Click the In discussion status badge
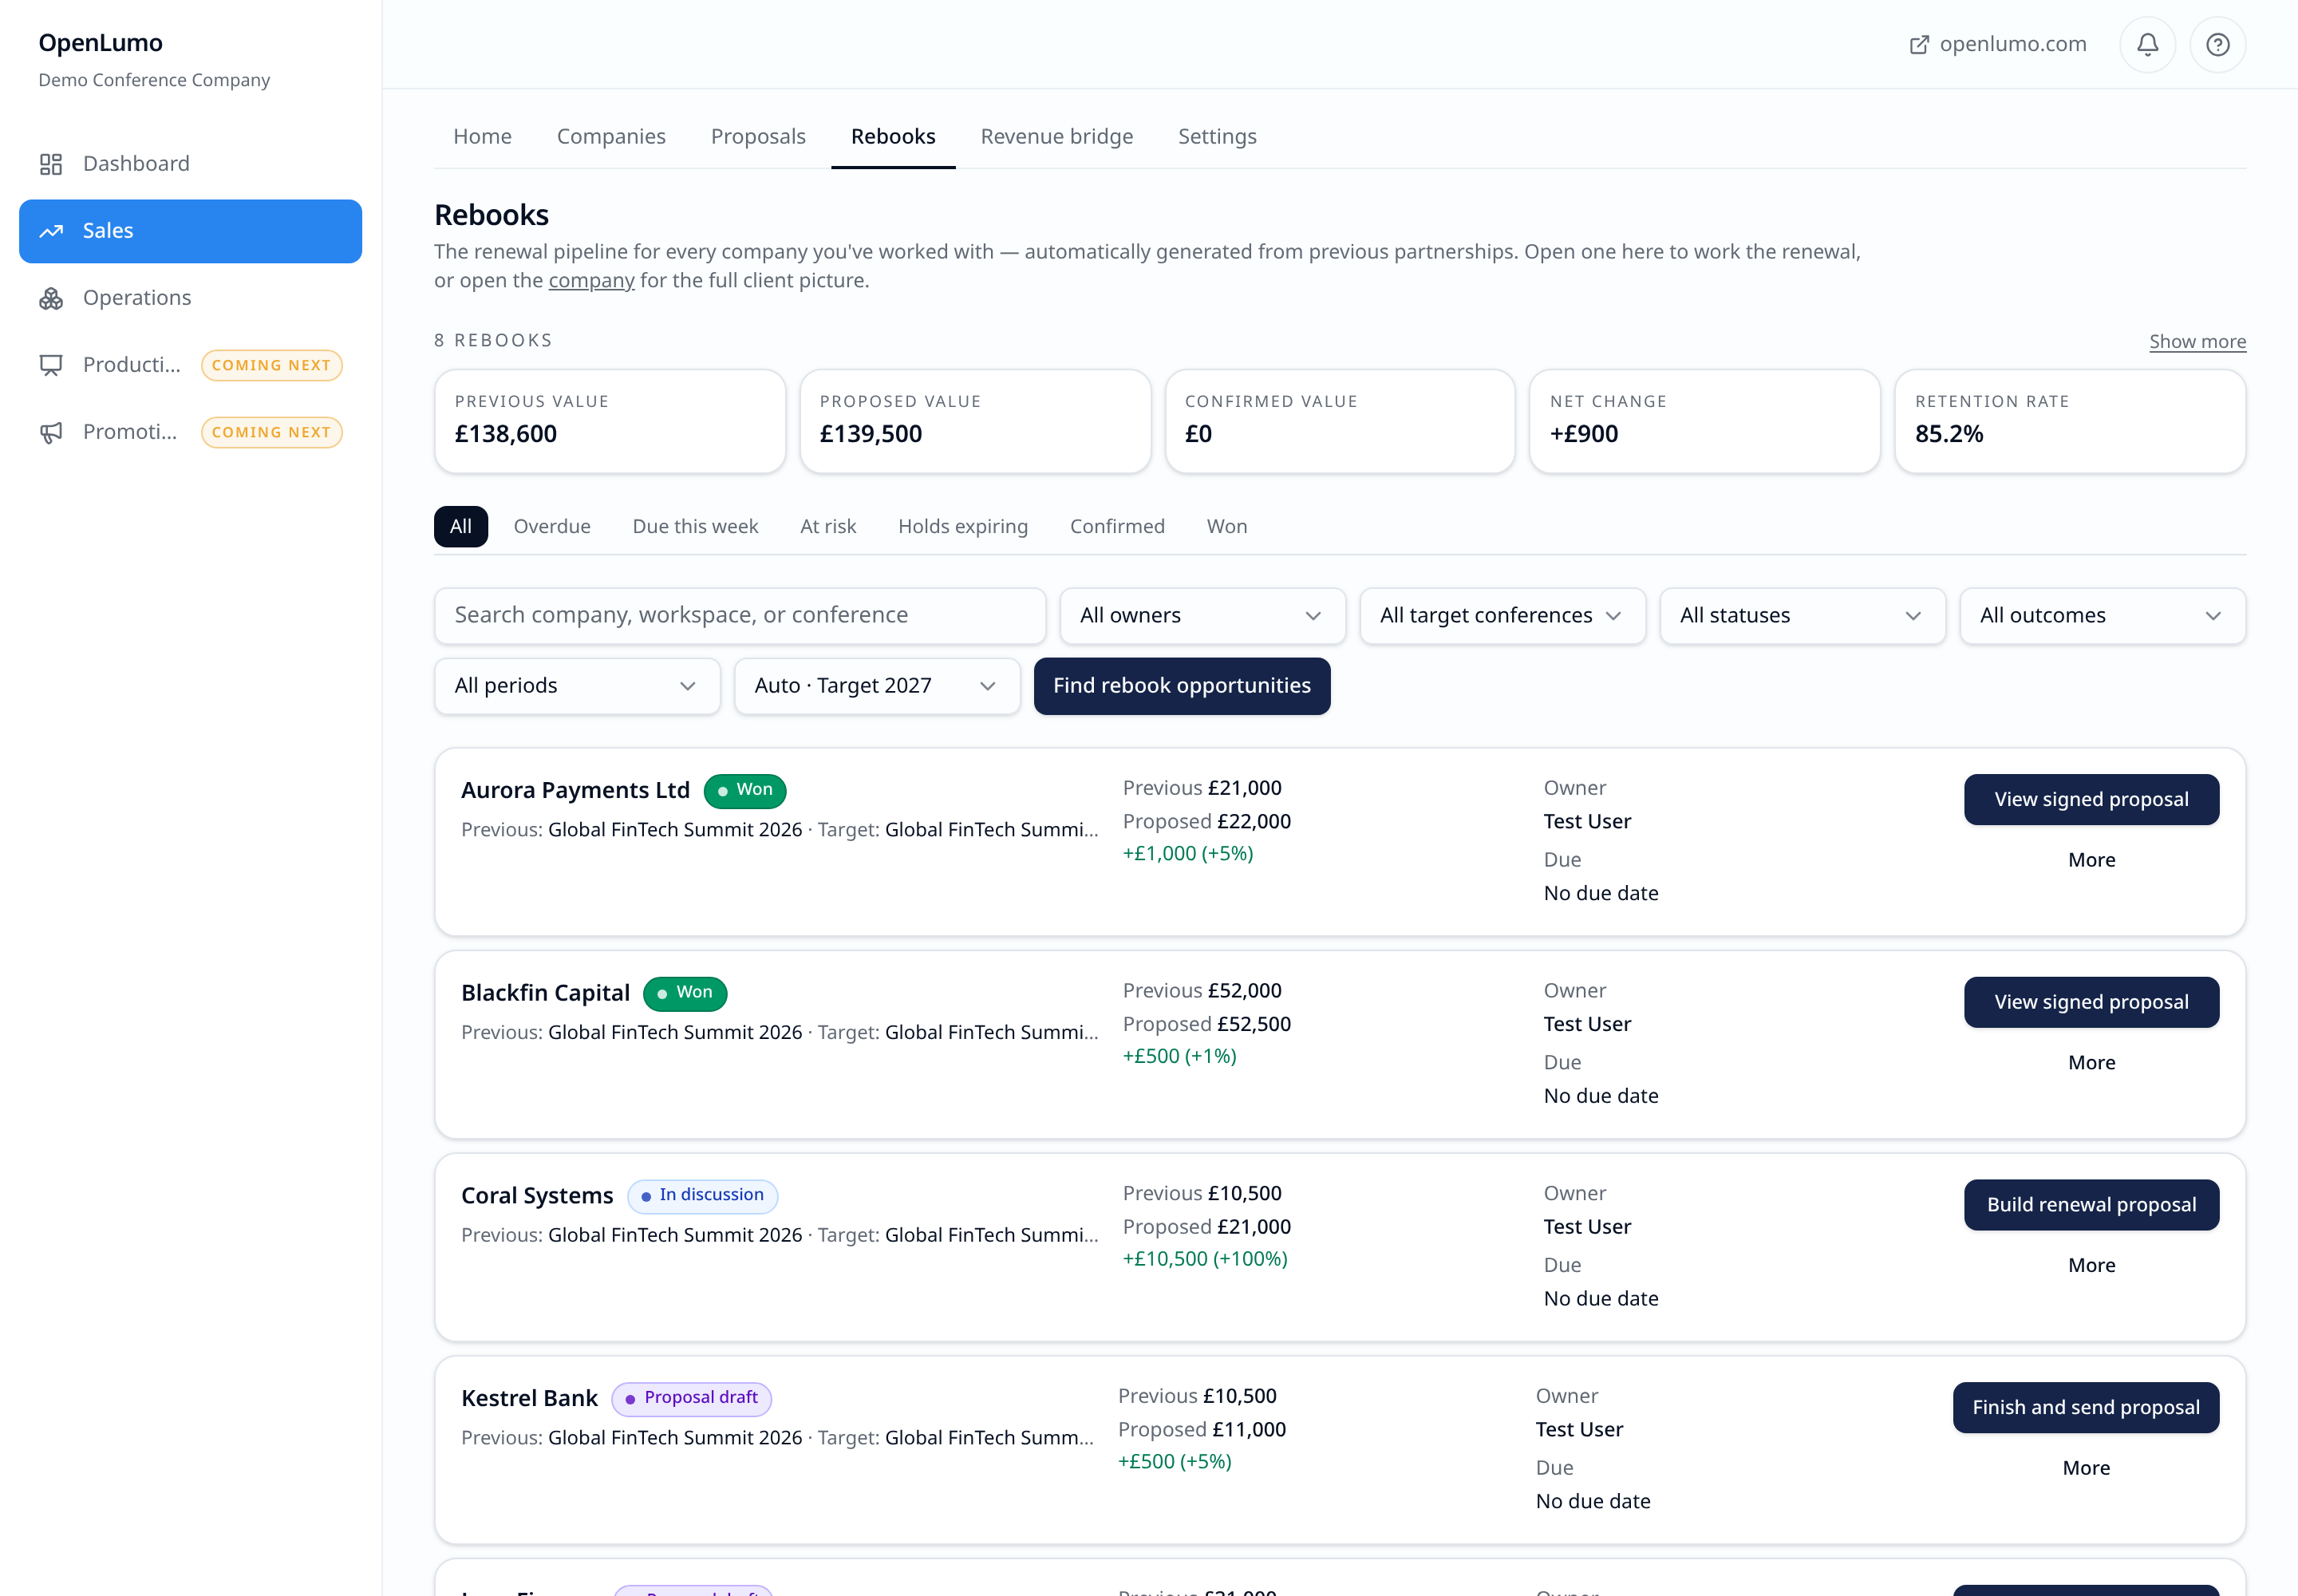The height and width of the screenshot is (1596, 2298). click(702, 1196)
